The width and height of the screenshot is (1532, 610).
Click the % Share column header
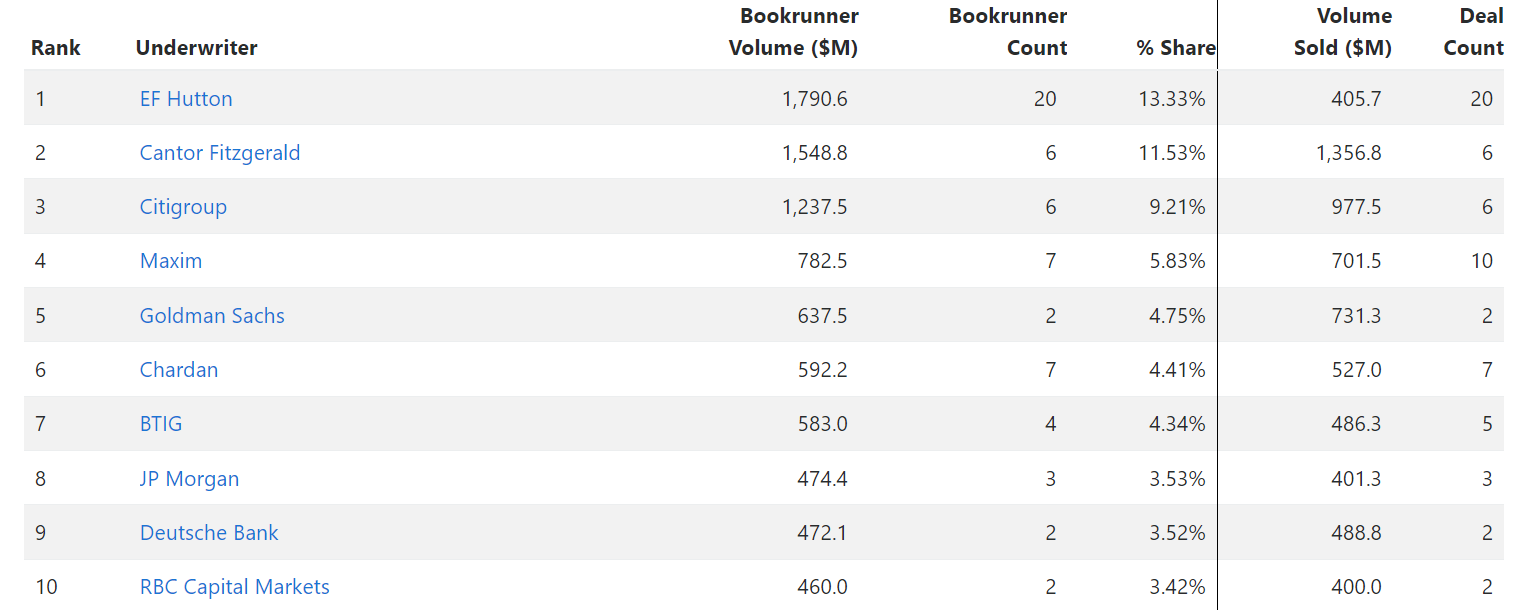pyautogui.click(x=1176, y=48)
